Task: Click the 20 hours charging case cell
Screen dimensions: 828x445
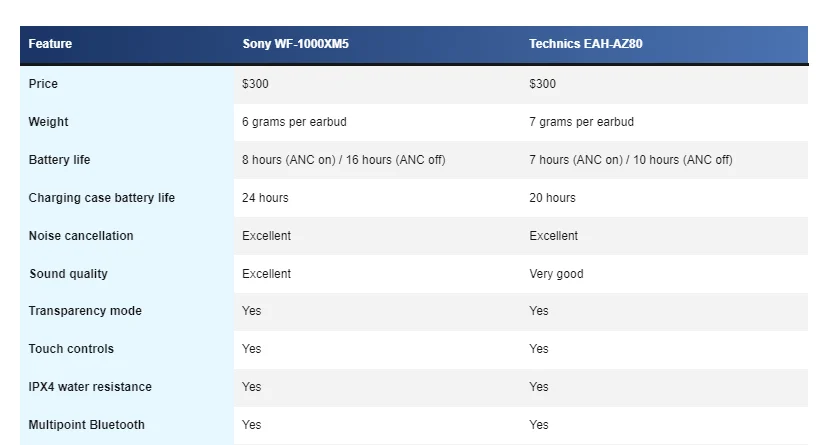Action: 552,198
